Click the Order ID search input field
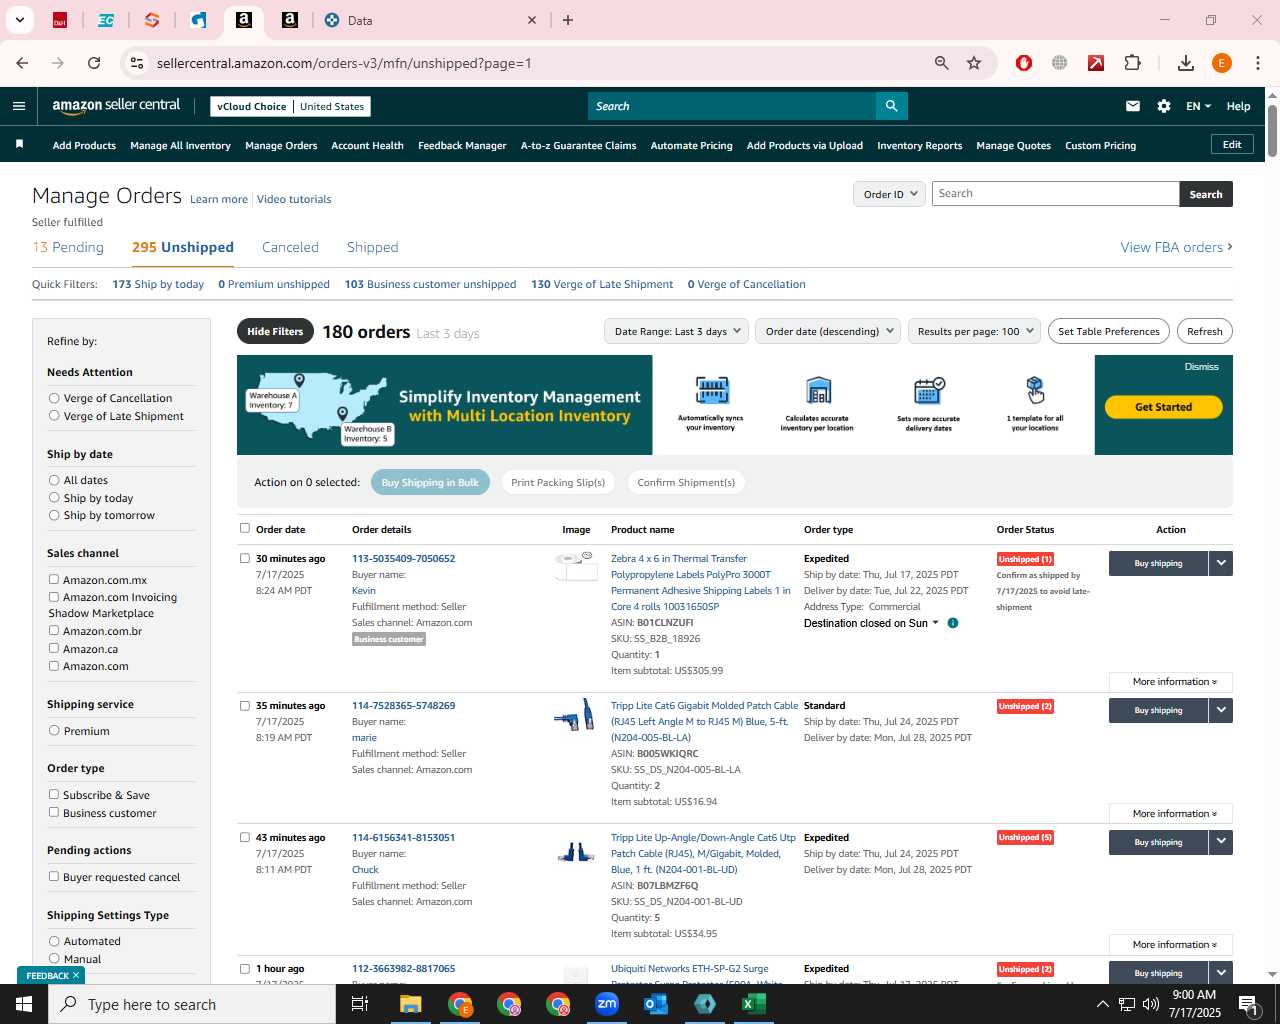The image size is (1280, 1024). tap(1055, 194)
